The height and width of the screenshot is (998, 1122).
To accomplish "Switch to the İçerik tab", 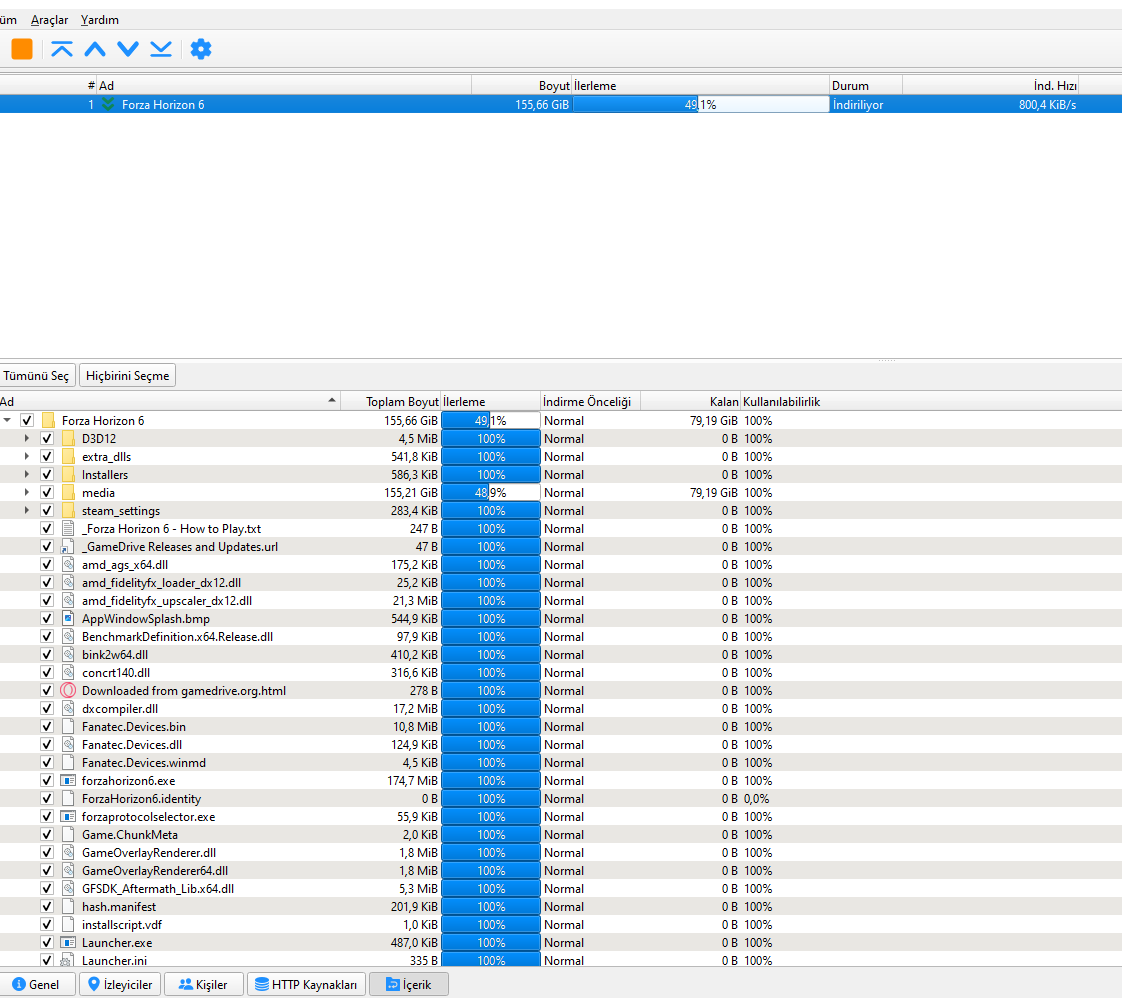I will pos(409,984).
